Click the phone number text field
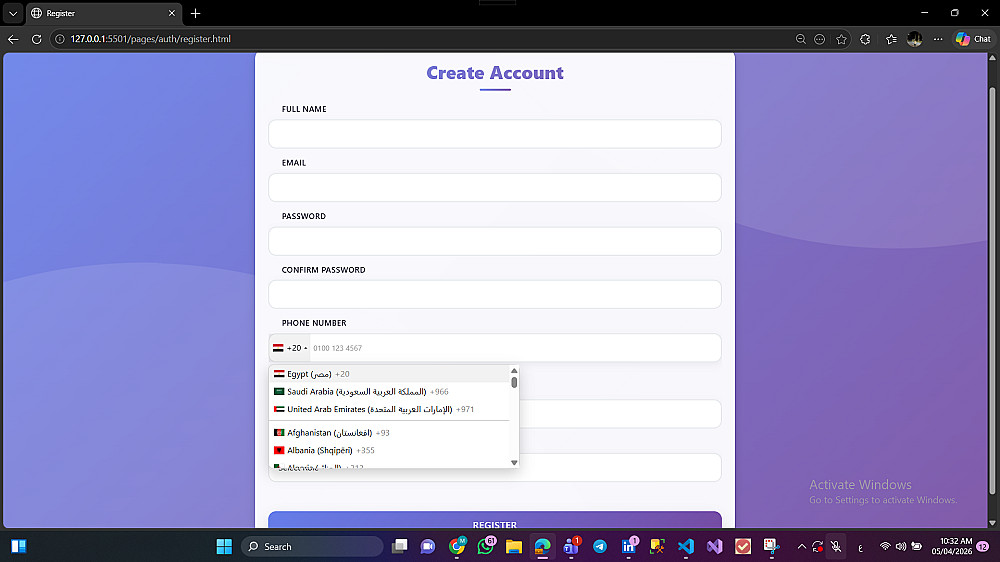Screen dimensions: 1000x562 click(x=515, y=348)
